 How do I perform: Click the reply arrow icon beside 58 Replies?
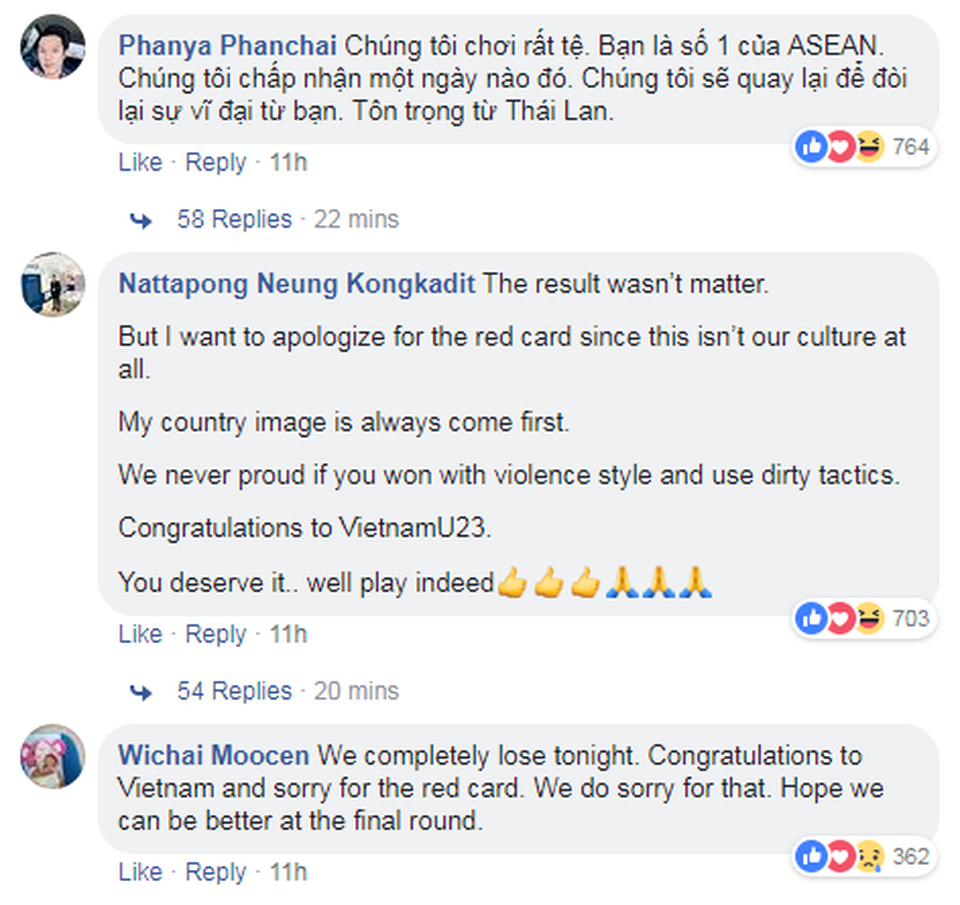(141, 220)
